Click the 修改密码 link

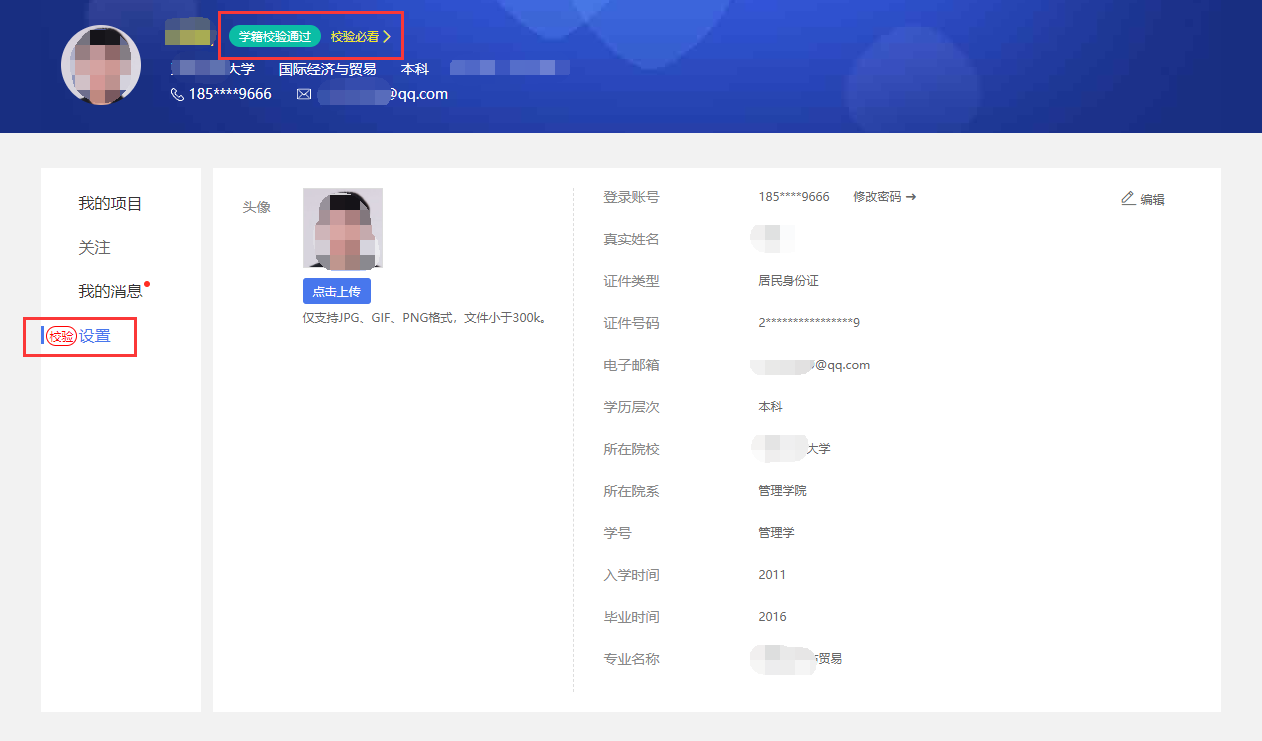[877, 197]
